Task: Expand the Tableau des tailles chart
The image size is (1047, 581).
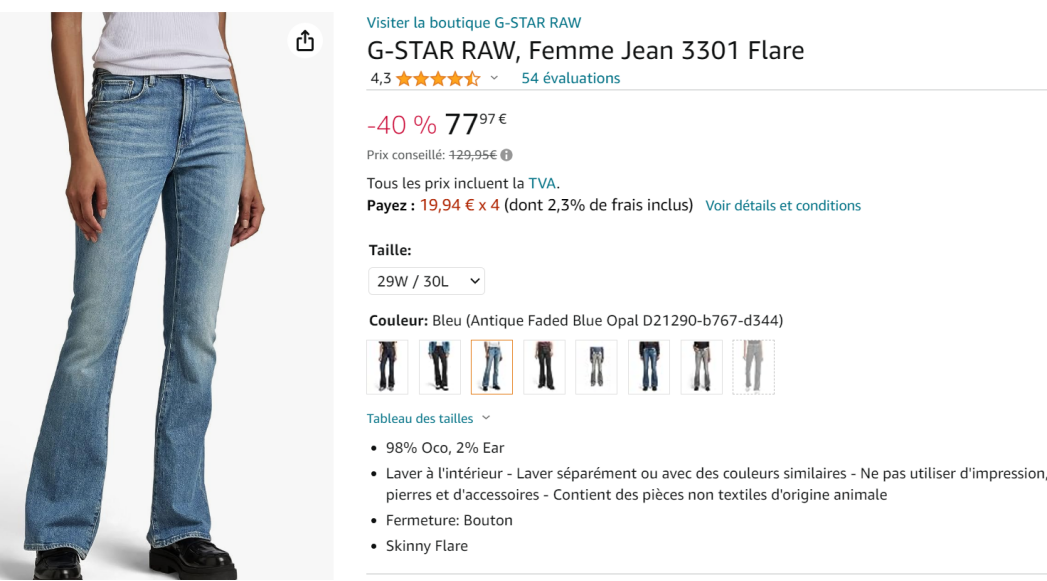Action: click(429, 418)
